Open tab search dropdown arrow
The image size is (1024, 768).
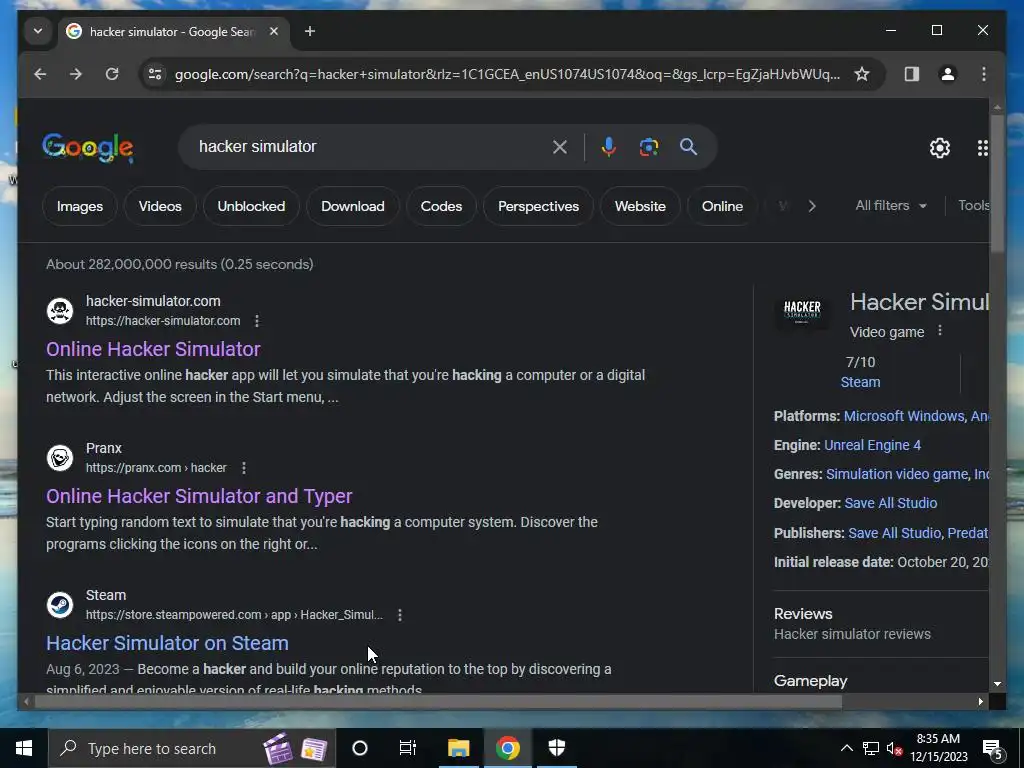(x=38, y=31)
